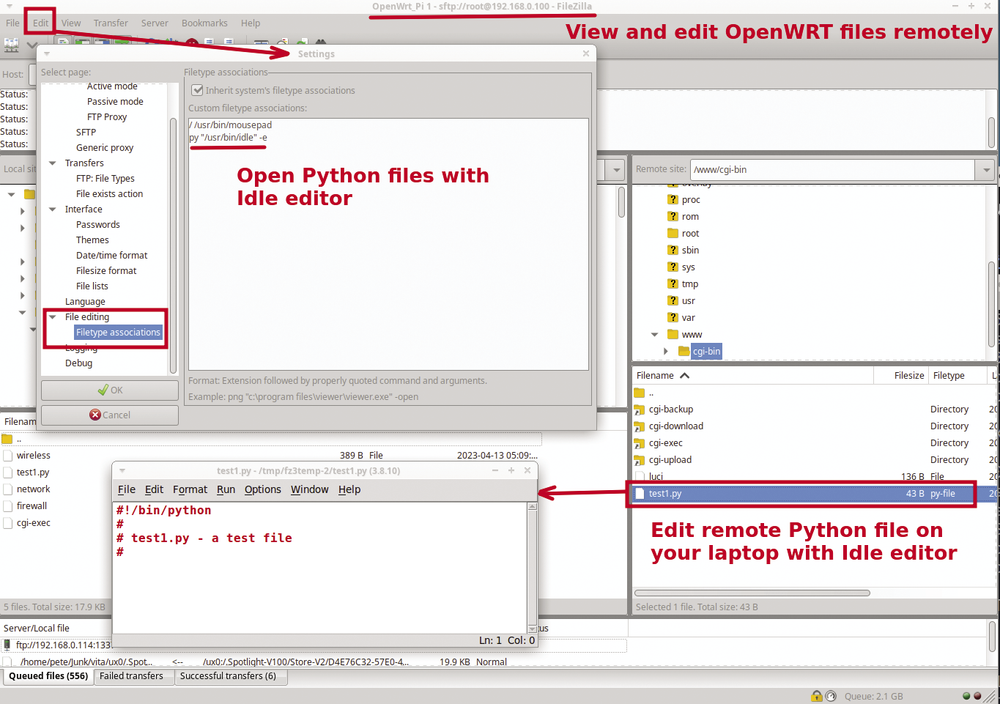Open the Site Manager toolbar icon
The image size is (1000, 704).
(x=10, y=40)
